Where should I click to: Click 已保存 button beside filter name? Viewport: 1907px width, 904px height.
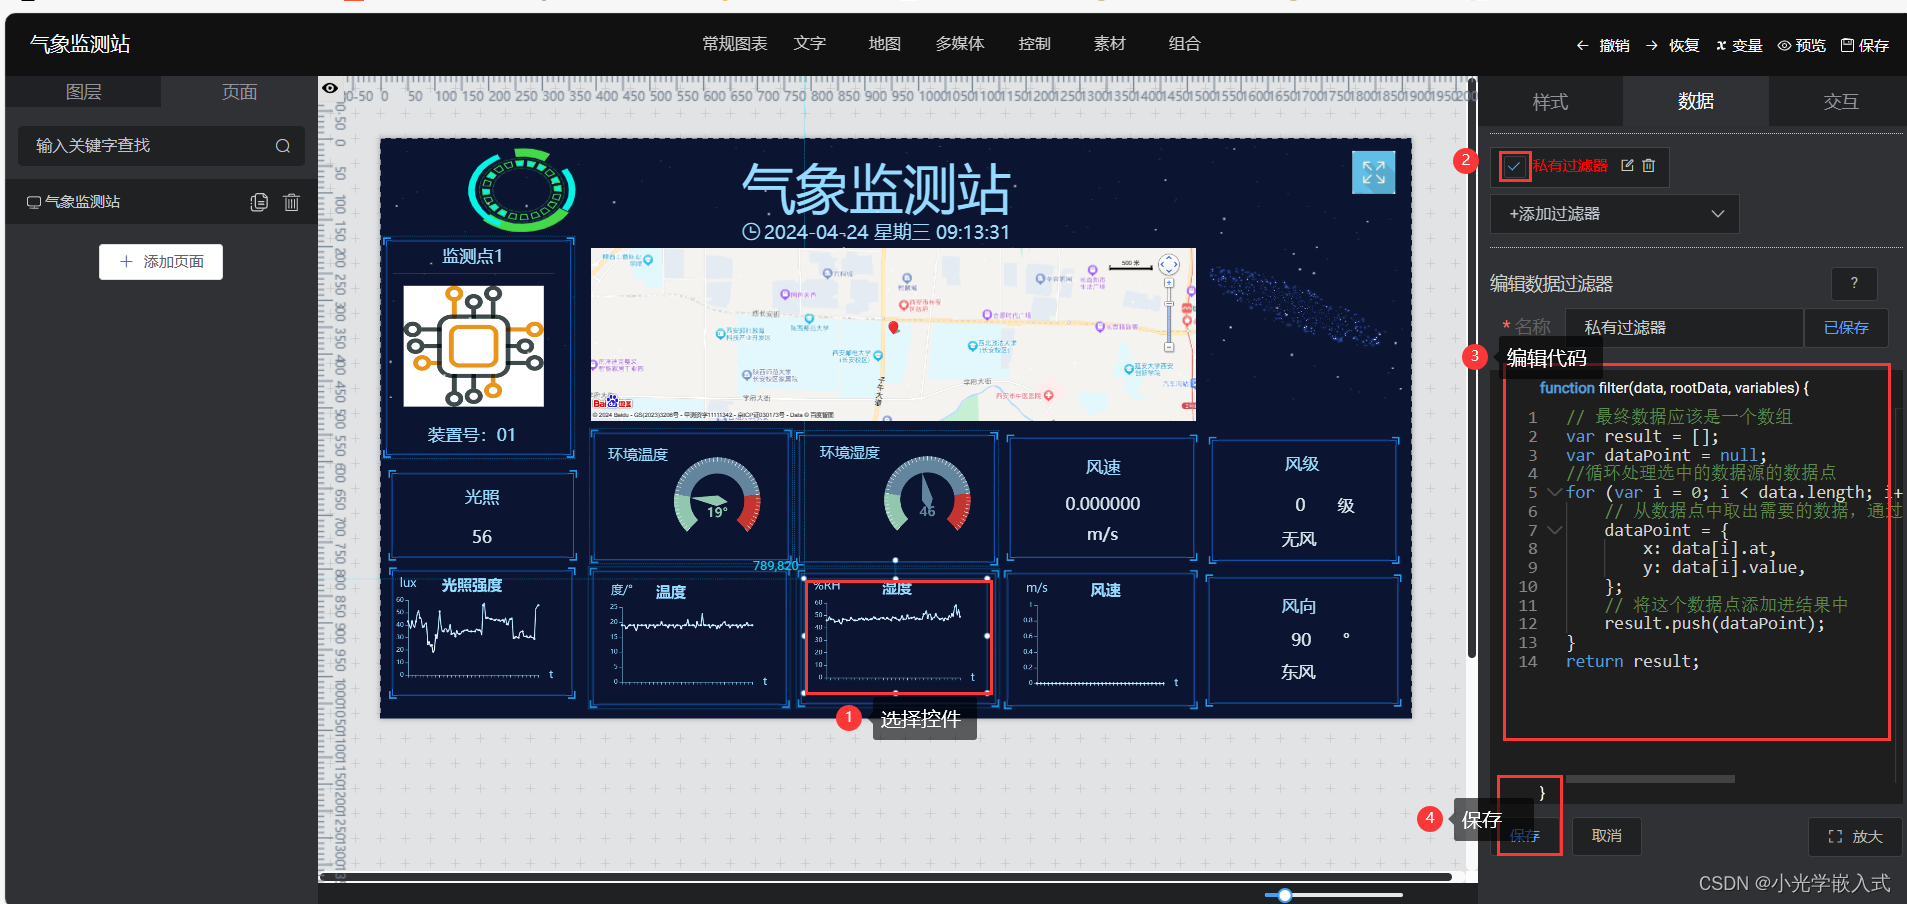1846,328
